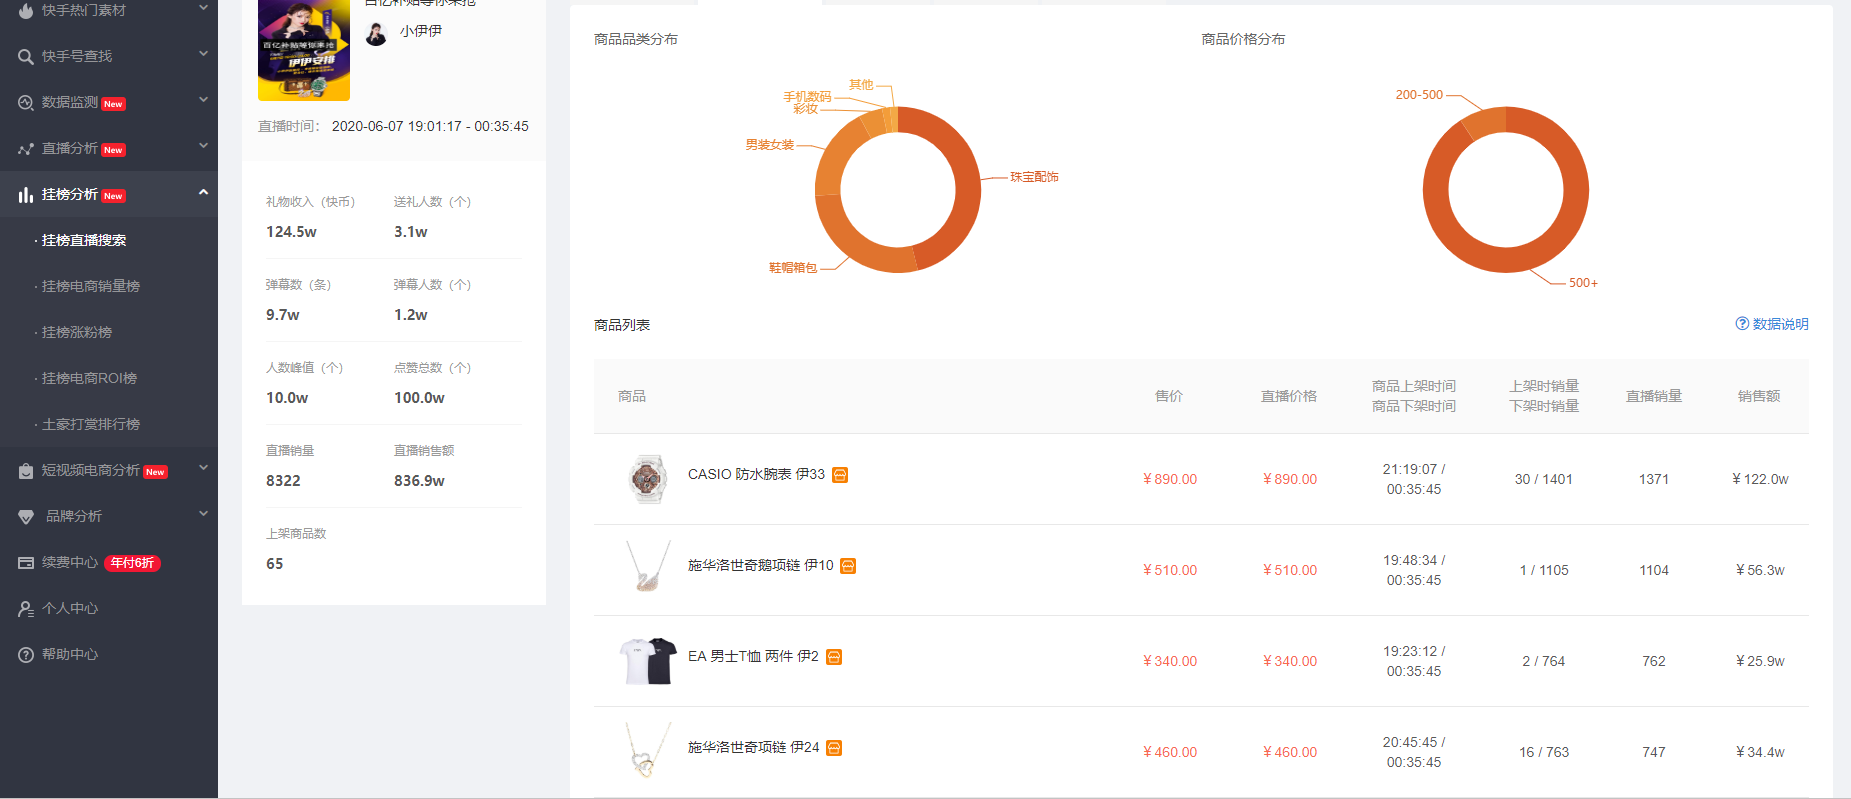
Task: Click the diamond icon for 品牌分析
Action: tap(26, 517)
